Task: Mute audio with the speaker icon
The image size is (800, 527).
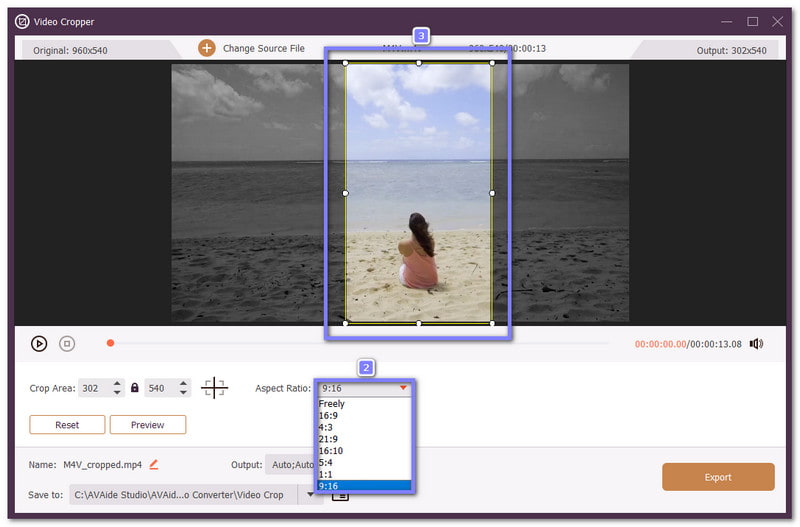Action: pos(756,344)
